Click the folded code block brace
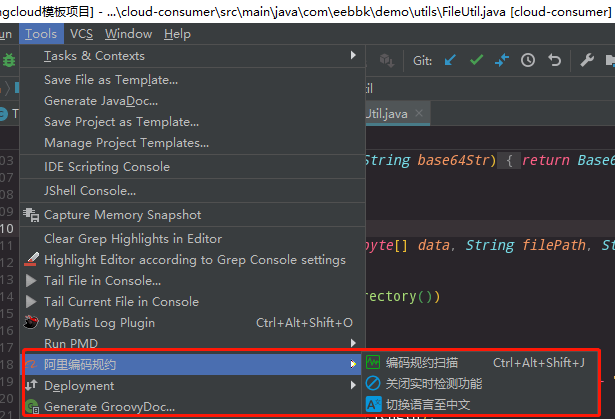Screen dimensions: 615x419 509,160
